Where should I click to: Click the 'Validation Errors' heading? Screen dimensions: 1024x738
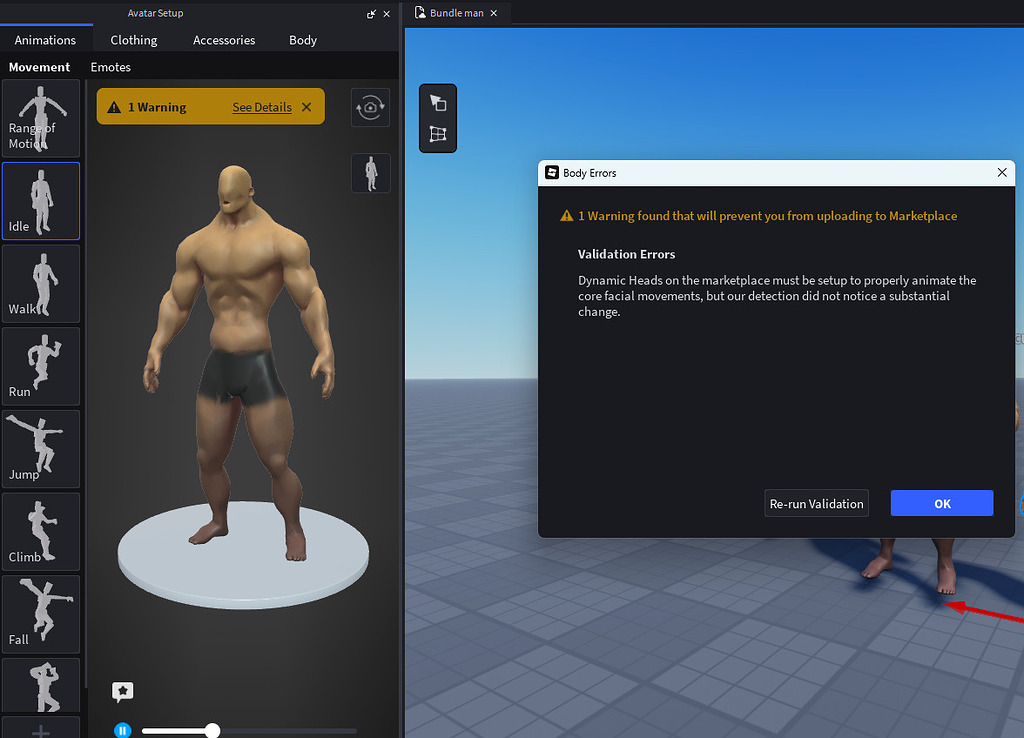[626, 254]
